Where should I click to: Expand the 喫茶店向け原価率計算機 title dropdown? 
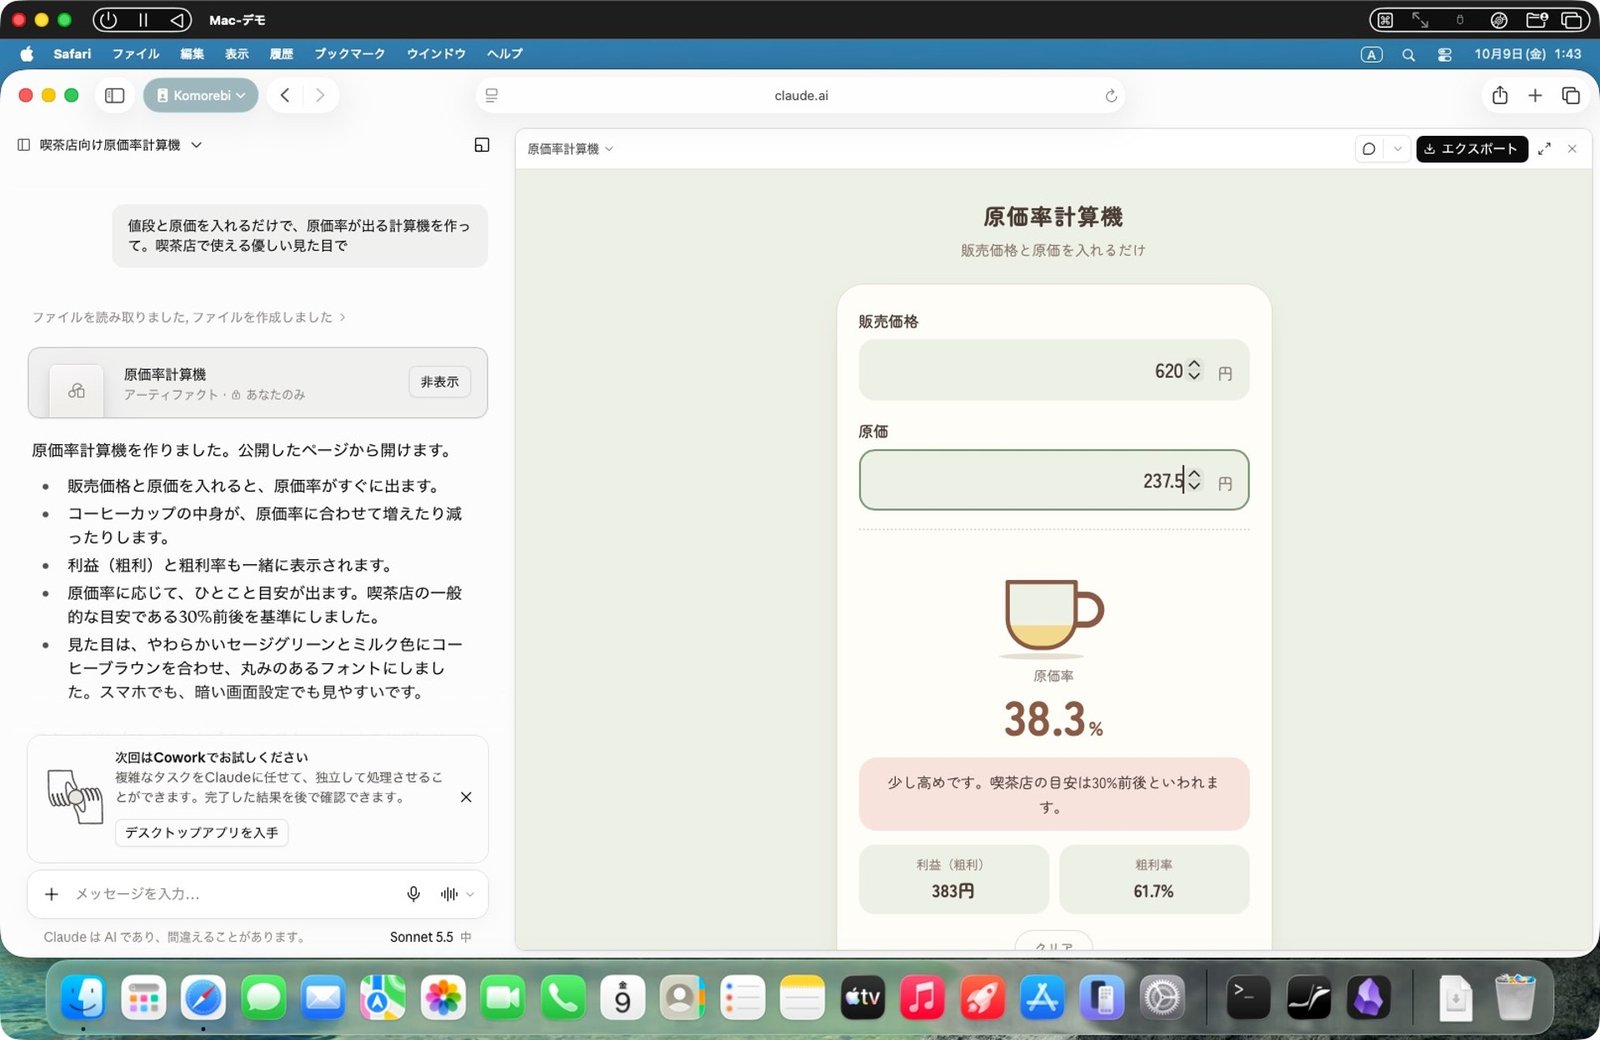click(196, 145)
